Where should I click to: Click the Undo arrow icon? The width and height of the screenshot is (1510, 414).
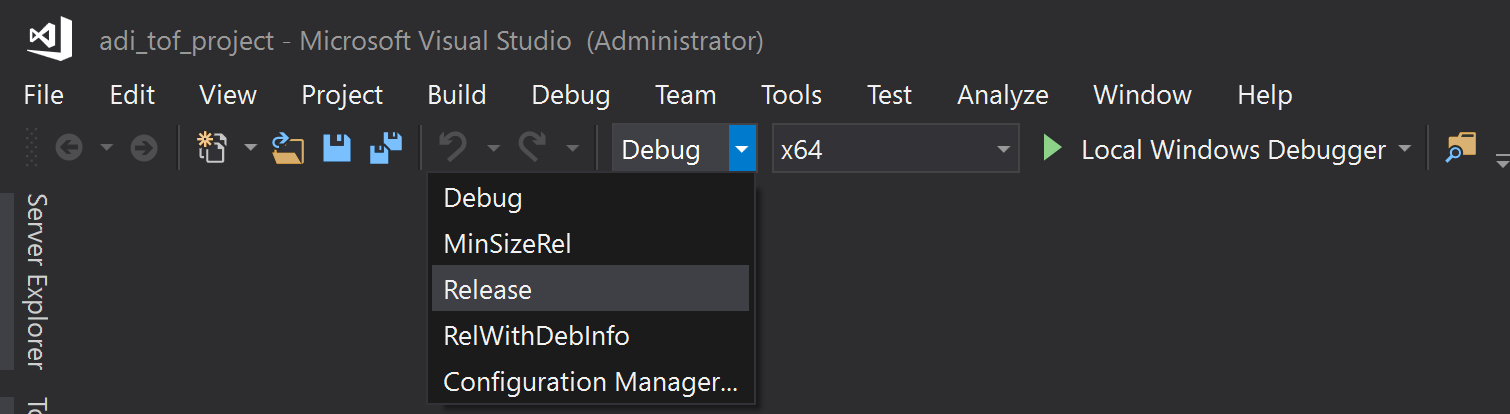pos(453,149)
